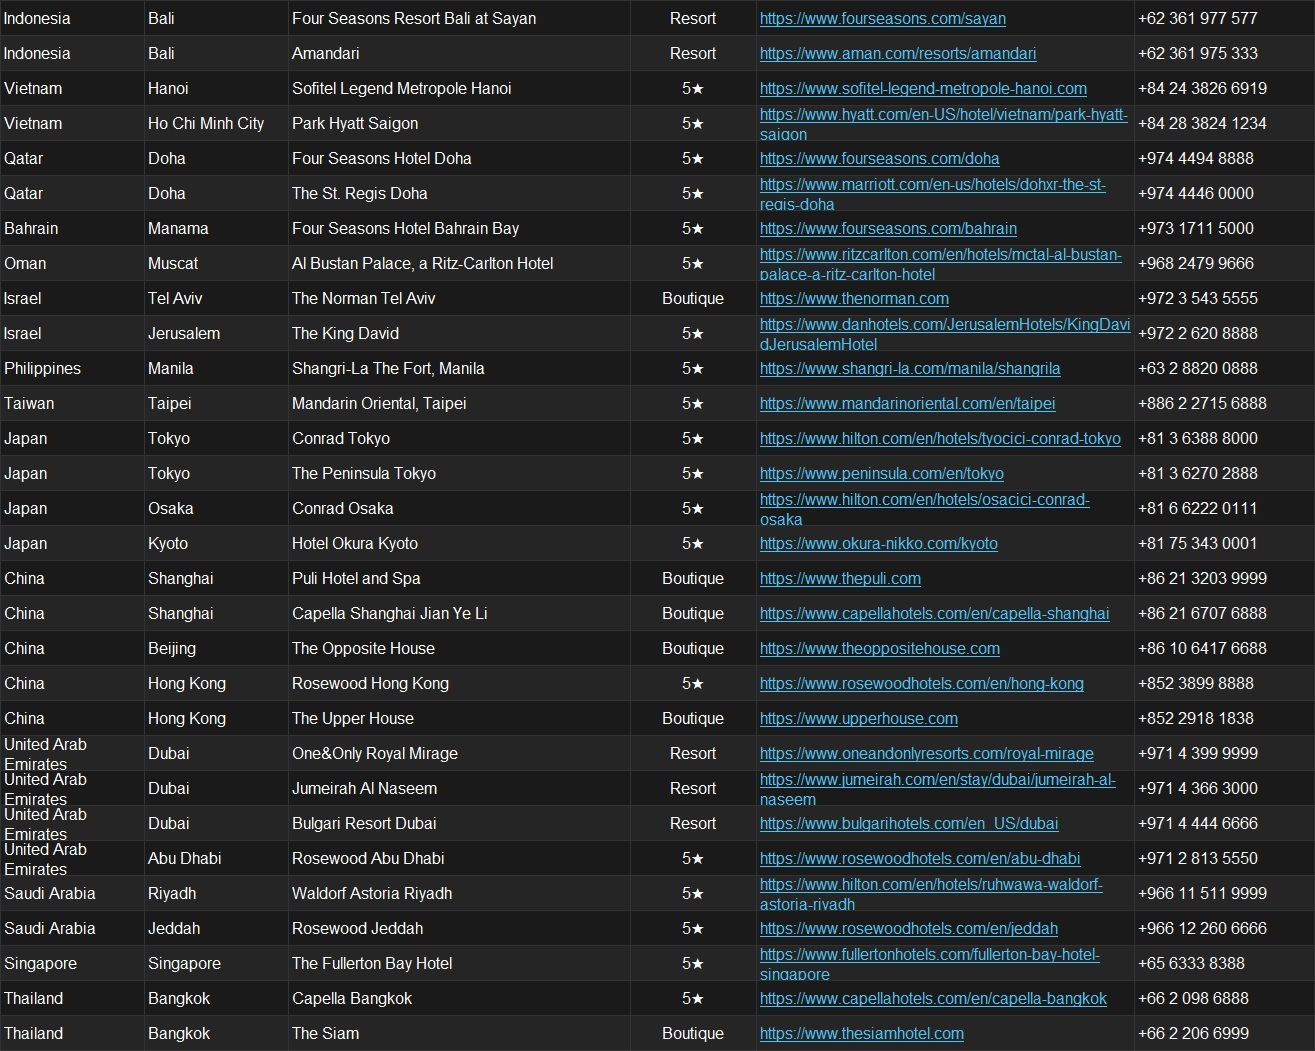The width and height of the screenshot is (1315, 1051).
Task: Select the 'Jeddah' city cell
Action: pyautogui.click(x=216, y=929)
